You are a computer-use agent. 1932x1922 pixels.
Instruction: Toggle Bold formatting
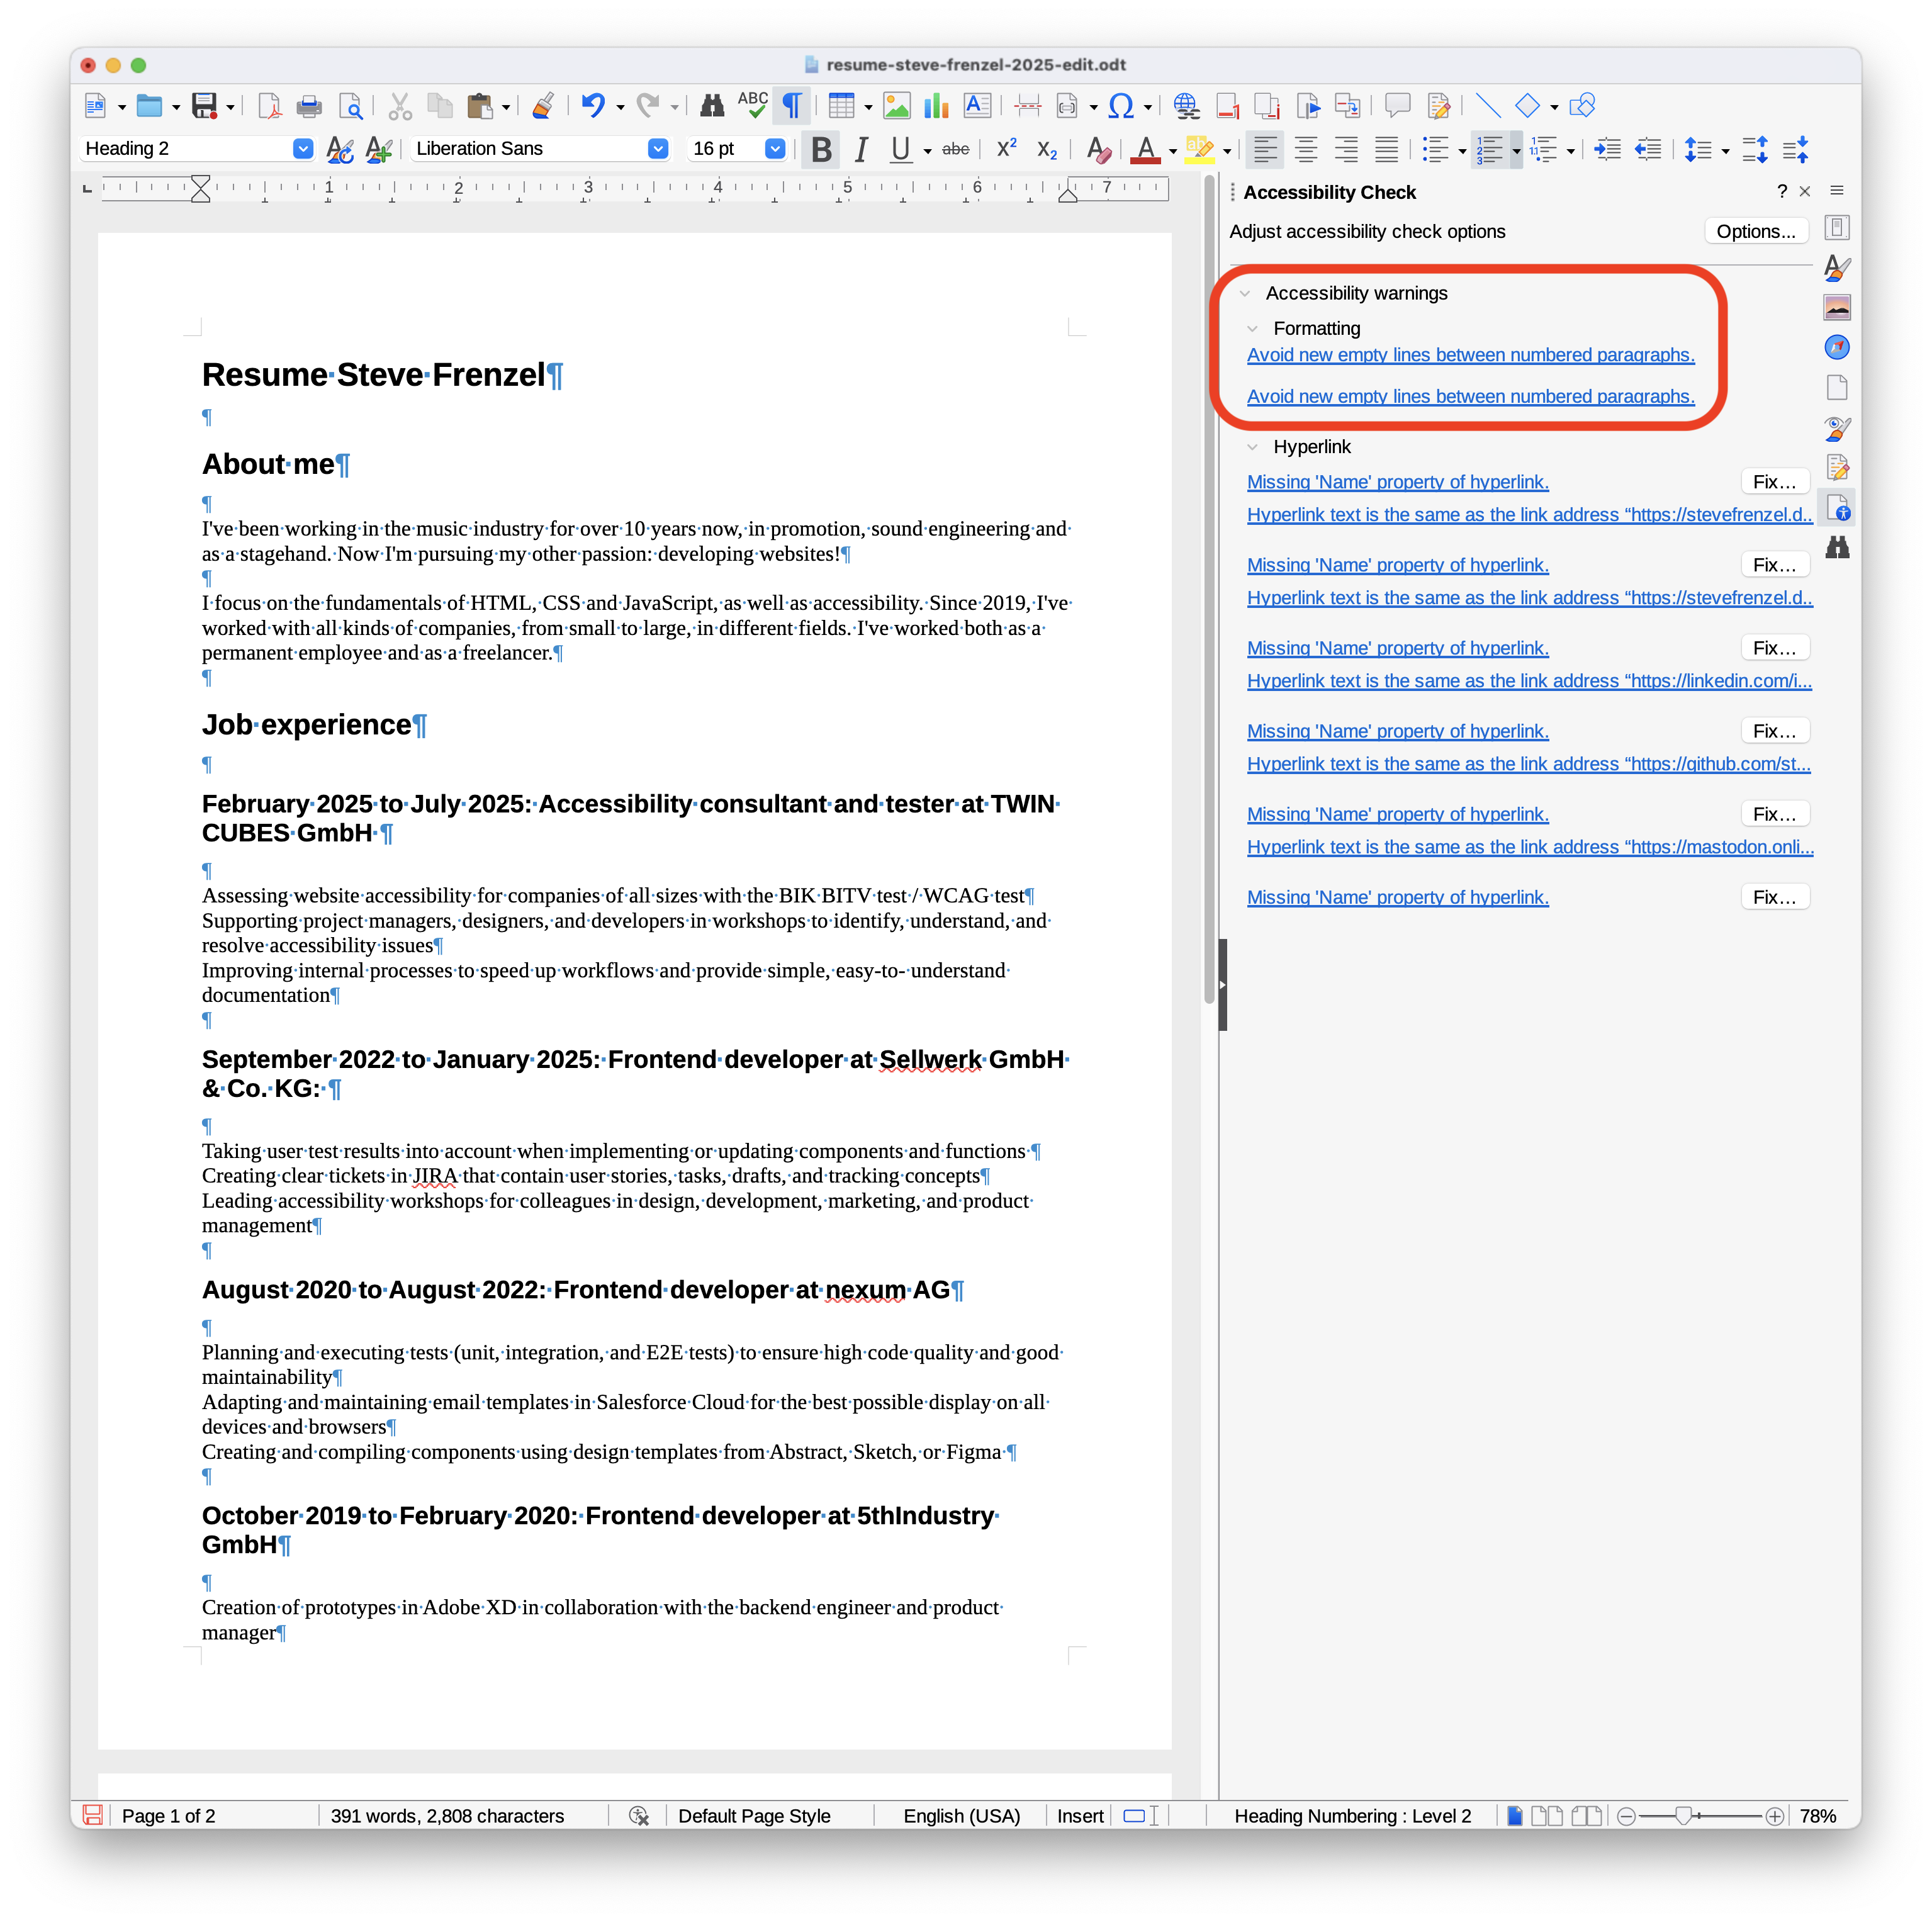point(821,150)
